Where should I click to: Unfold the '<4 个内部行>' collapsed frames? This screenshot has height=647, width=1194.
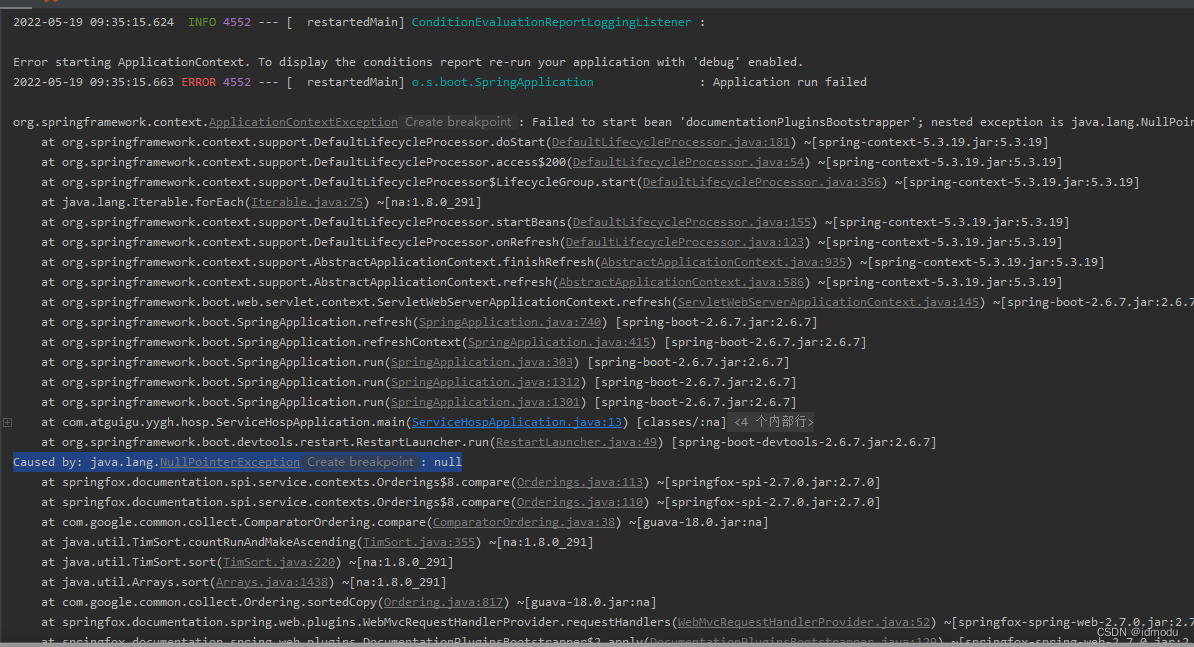point(773,422)
